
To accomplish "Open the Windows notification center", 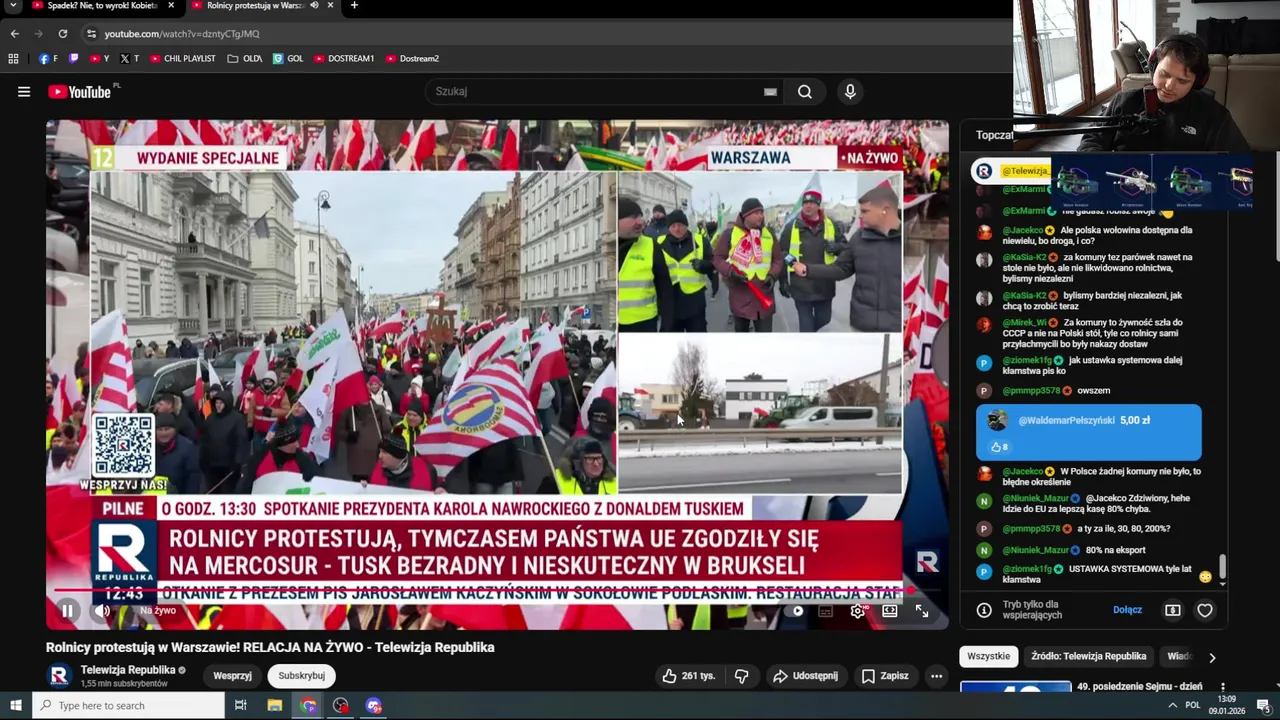I will [1263, 706].
